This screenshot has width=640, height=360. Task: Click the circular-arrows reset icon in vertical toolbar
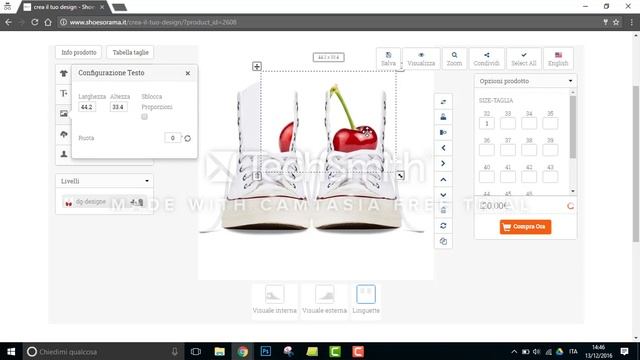(x=443, y=226)
